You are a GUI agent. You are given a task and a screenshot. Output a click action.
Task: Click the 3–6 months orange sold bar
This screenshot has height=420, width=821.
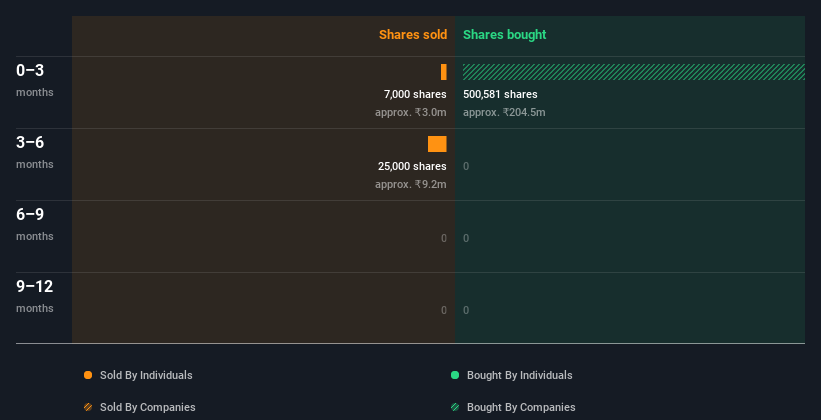pyautogui.click(x=437, y=144)
